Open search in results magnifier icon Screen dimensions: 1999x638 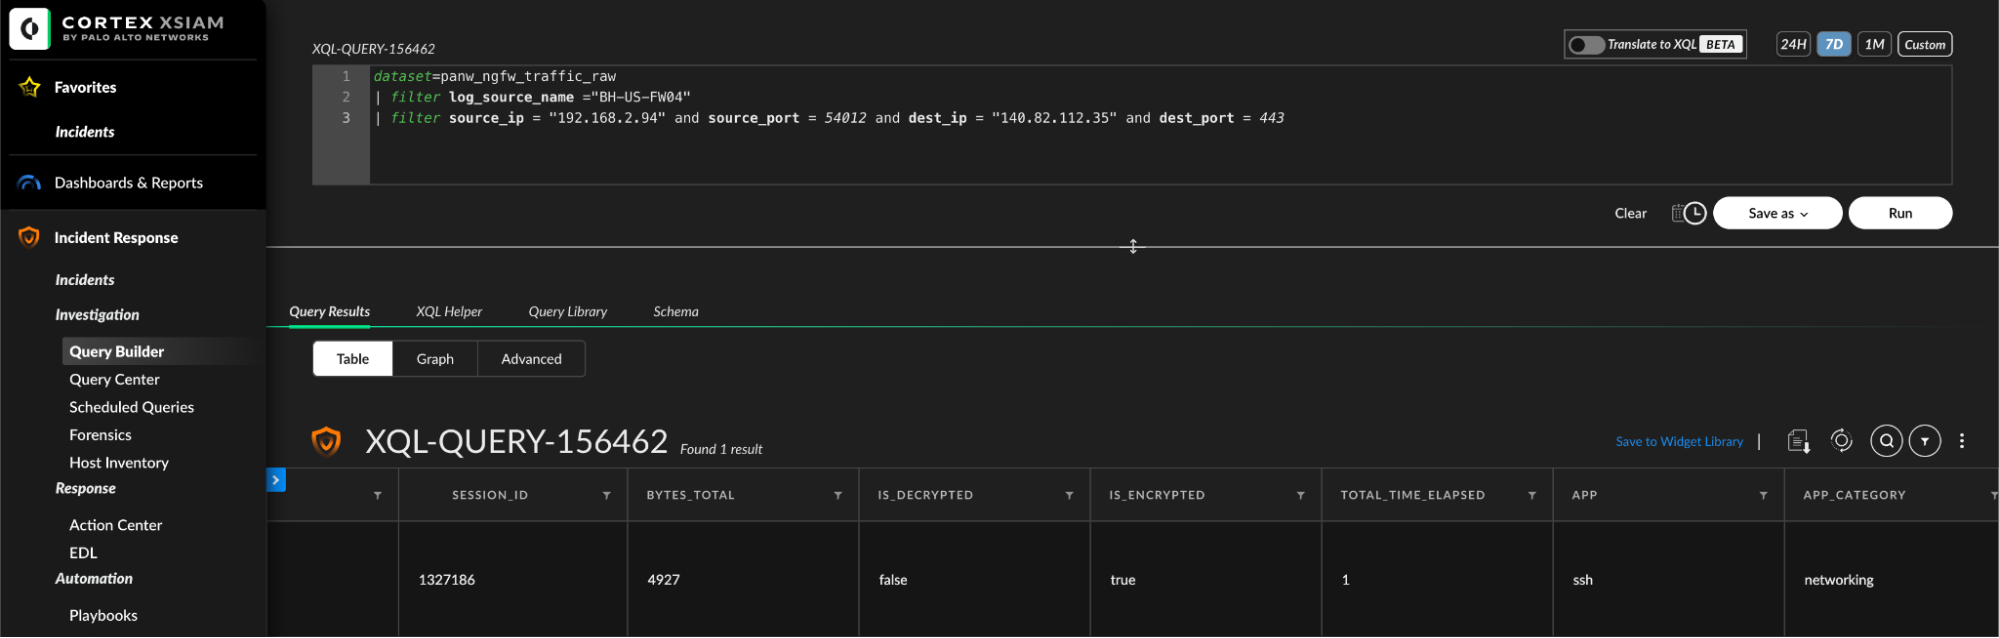click(x=1886, y=441)
